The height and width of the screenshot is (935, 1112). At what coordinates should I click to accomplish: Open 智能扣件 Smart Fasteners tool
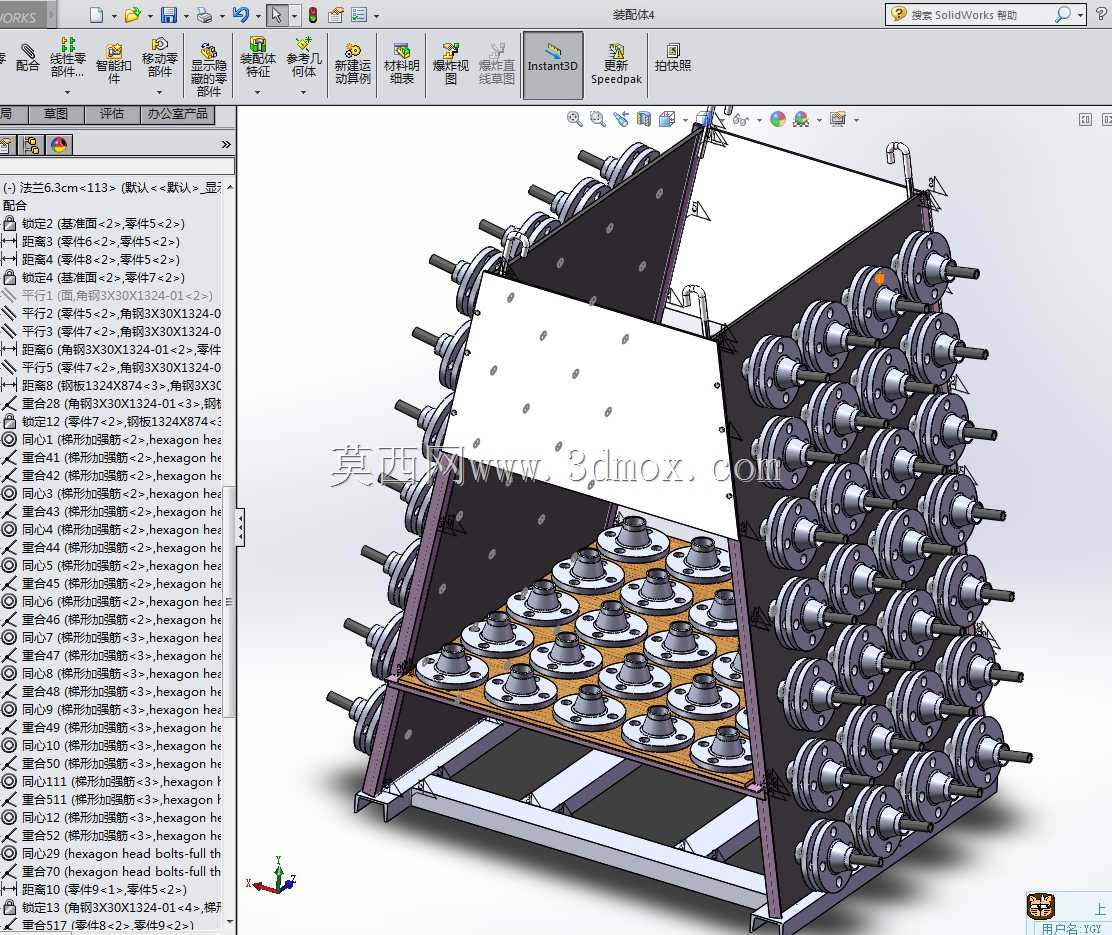(x=113, y=62)
